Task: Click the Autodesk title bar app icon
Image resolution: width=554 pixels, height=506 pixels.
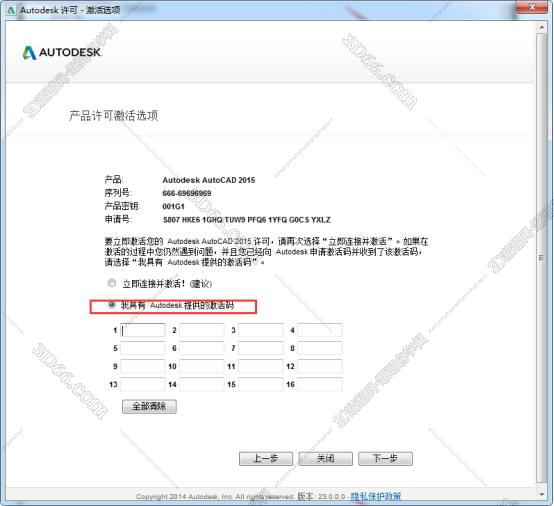Action: pos(11,10)
